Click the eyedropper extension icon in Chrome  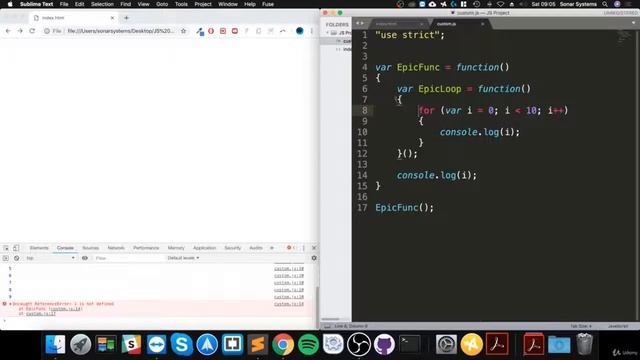(200, 31)
